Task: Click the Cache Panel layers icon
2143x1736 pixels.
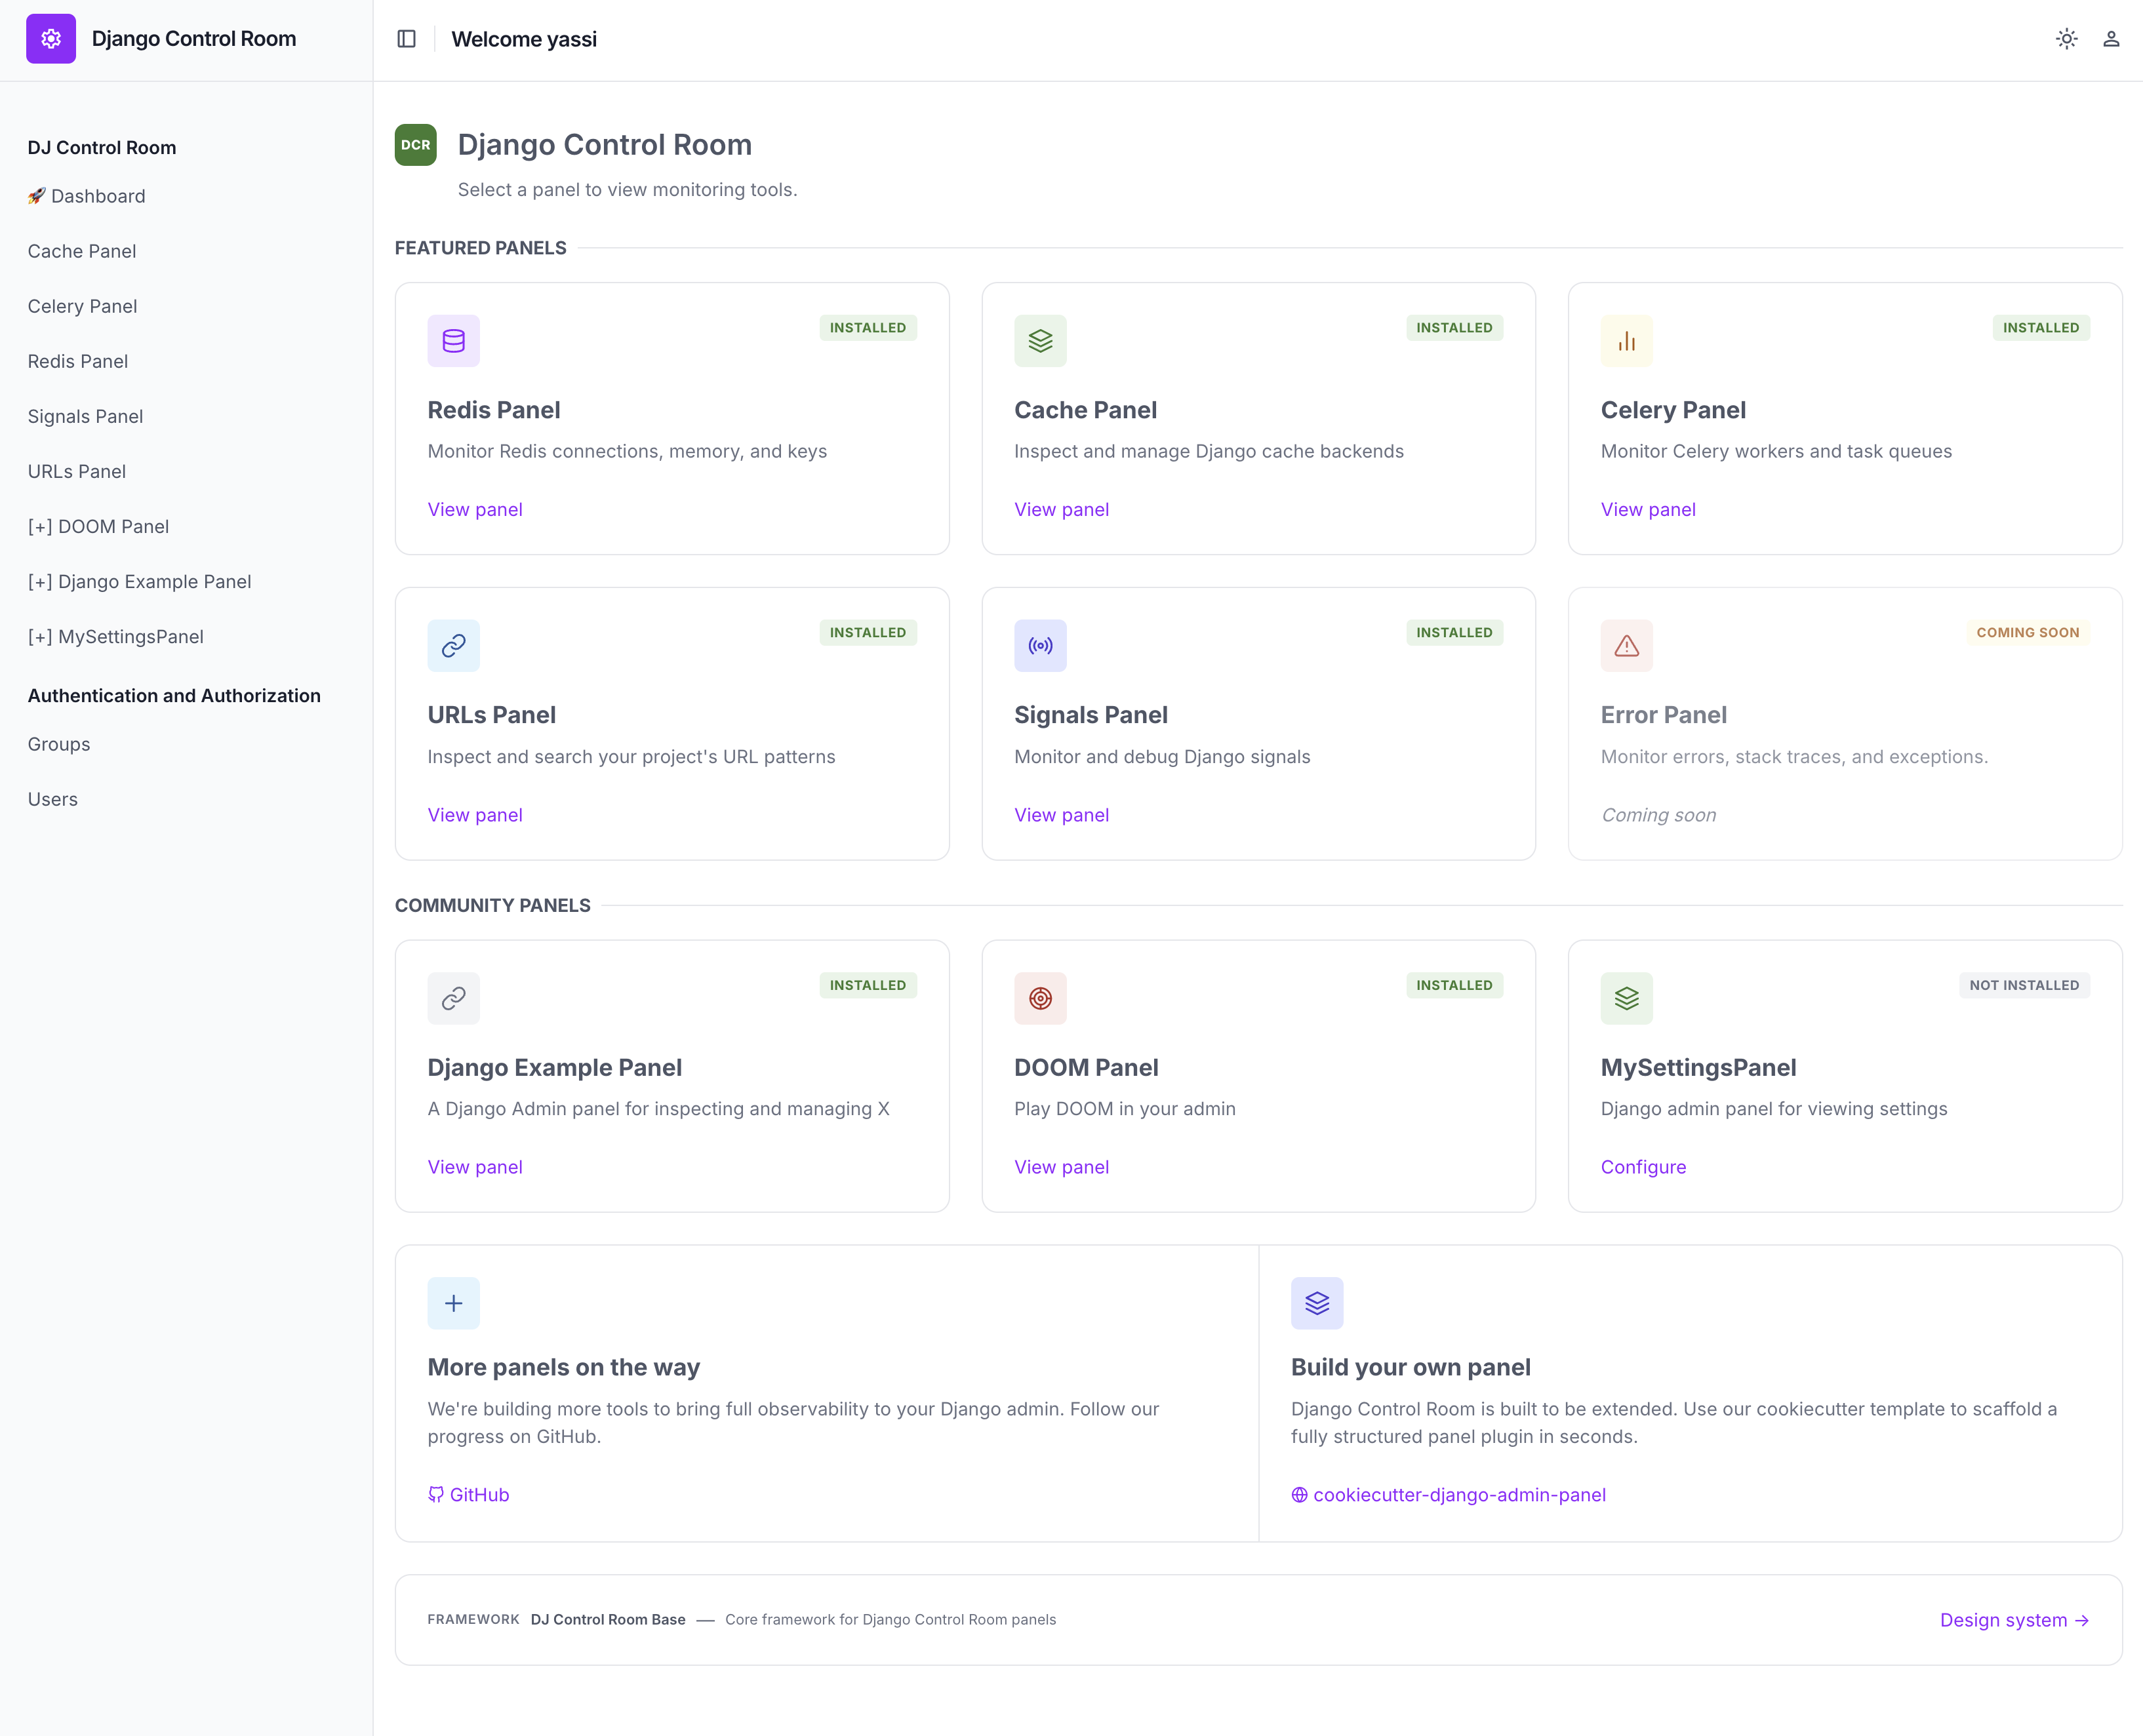Action: click(1040, 341)
